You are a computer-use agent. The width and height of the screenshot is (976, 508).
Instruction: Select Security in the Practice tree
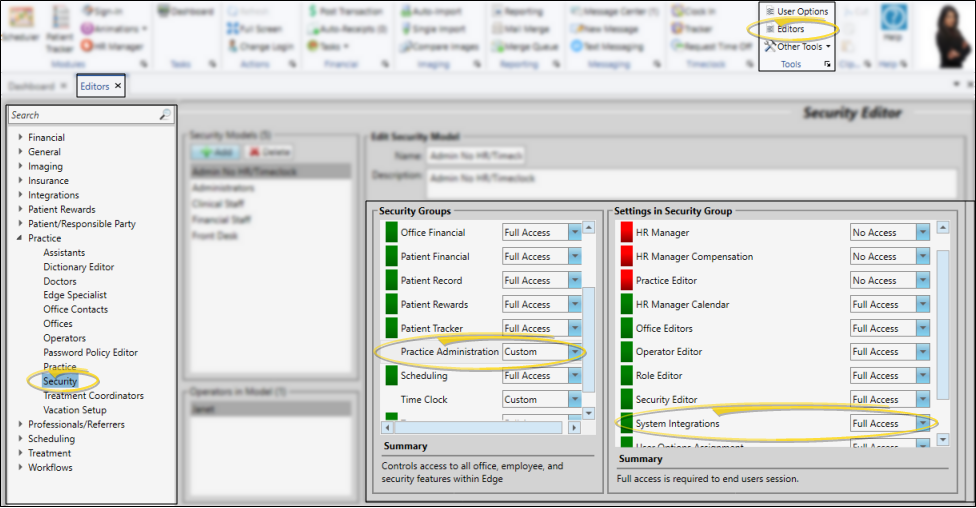(x=60, y=382)
